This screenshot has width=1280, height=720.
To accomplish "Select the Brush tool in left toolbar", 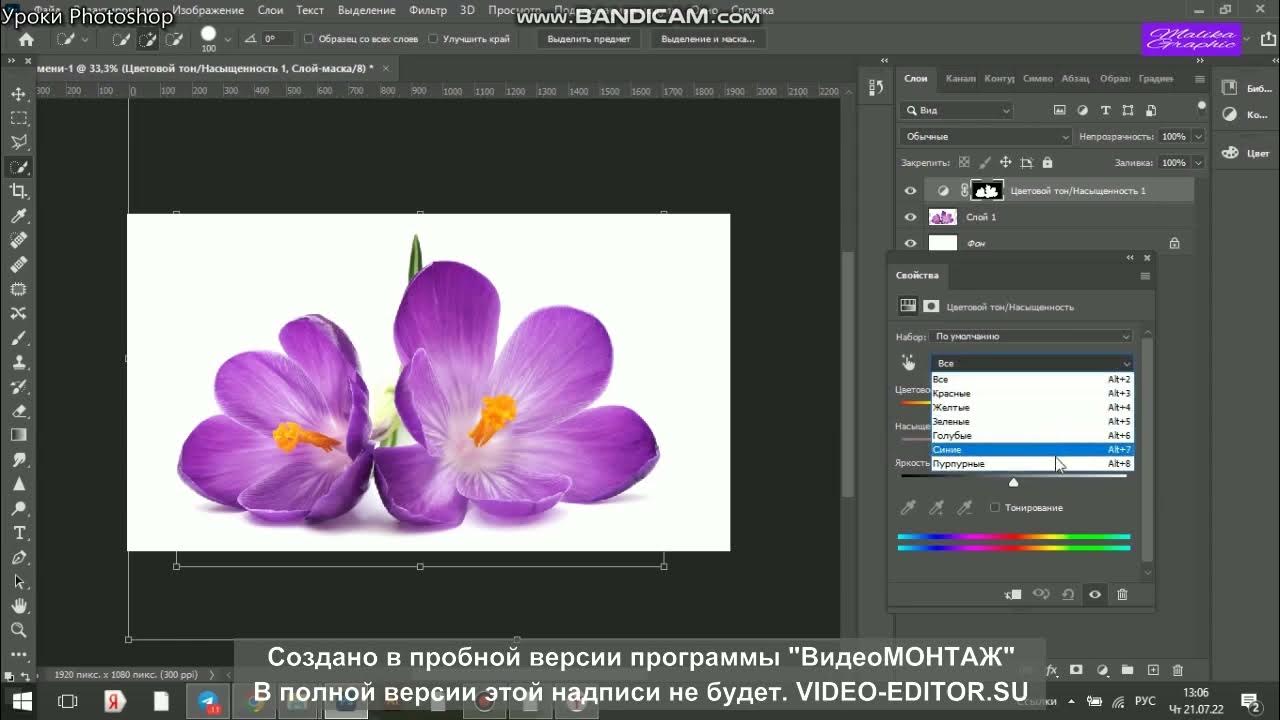I will click(19, 338).
